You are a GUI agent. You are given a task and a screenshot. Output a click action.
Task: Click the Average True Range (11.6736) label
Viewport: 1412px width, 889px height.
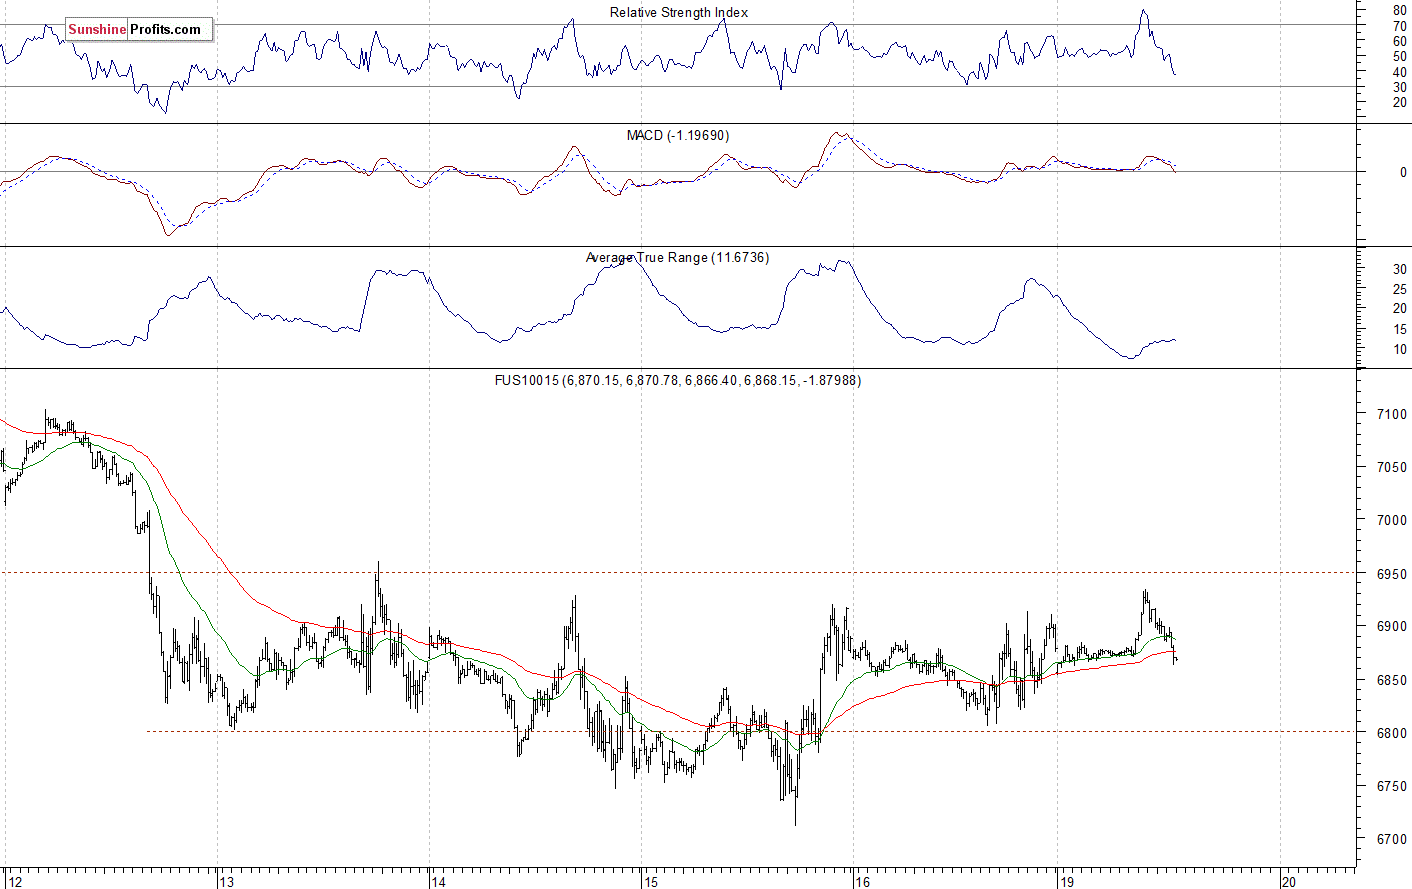[x=677, y=257]
